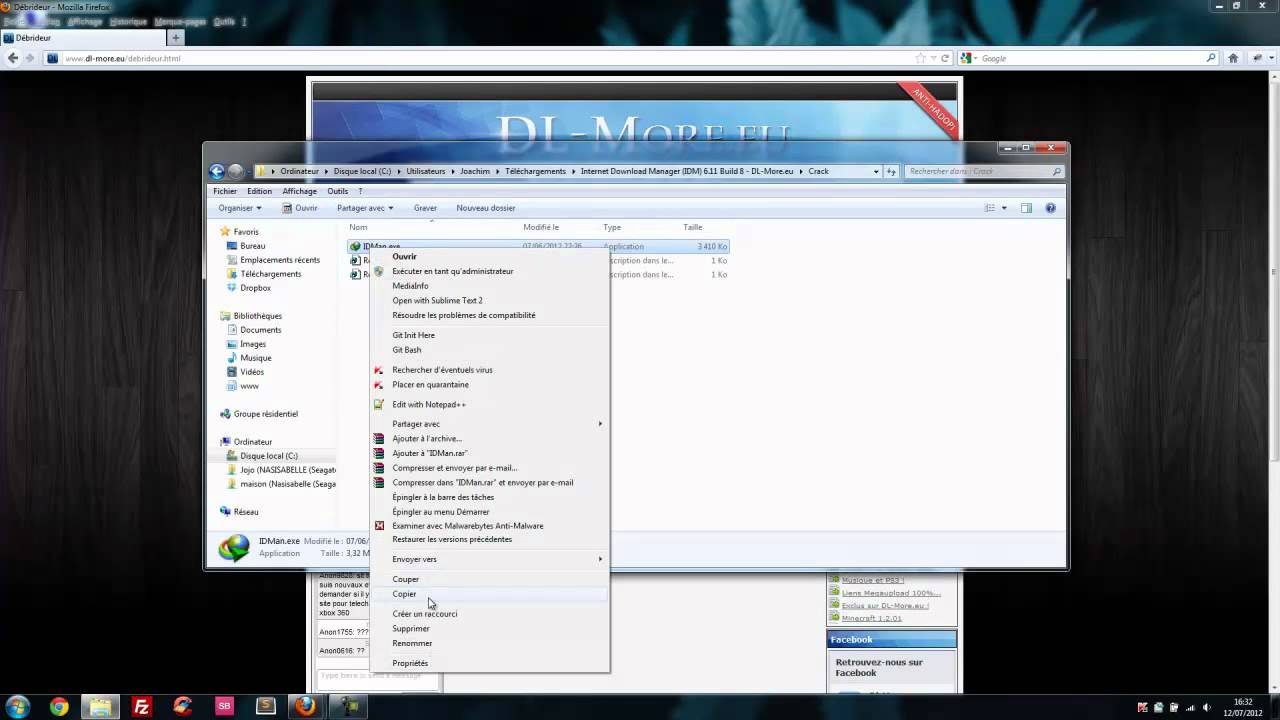
Task: Select Disque local (C:) in sidebar
Action: [x=269, y=456]
